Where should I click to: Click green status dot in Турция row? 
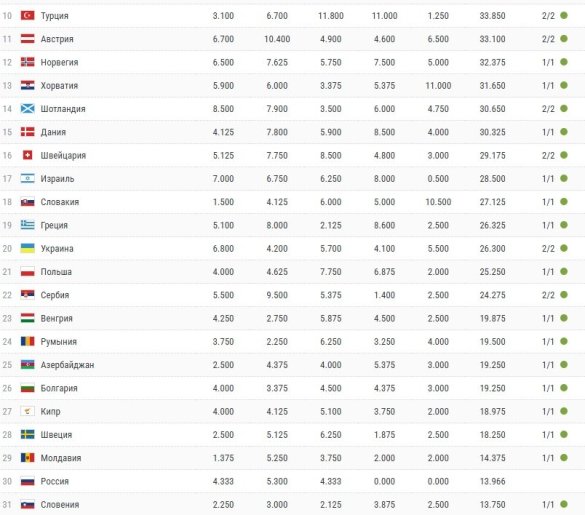pyautogui.click(x=564, y=15)
